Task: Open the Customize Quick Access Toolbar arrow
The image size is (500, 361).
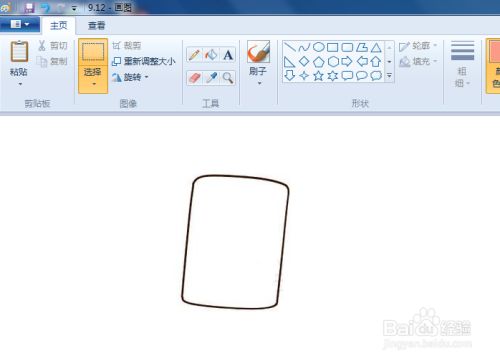Action: [x=74, y=8]
